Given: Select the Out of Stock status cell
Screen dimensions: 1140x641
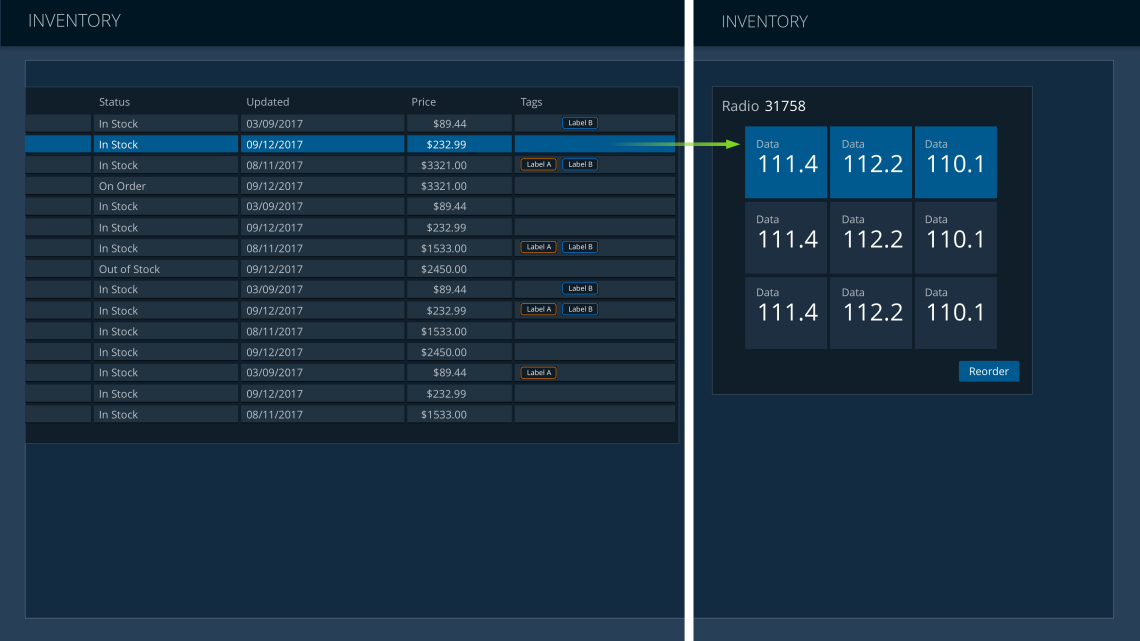Looking at the screenshot, I should point(166,269).
